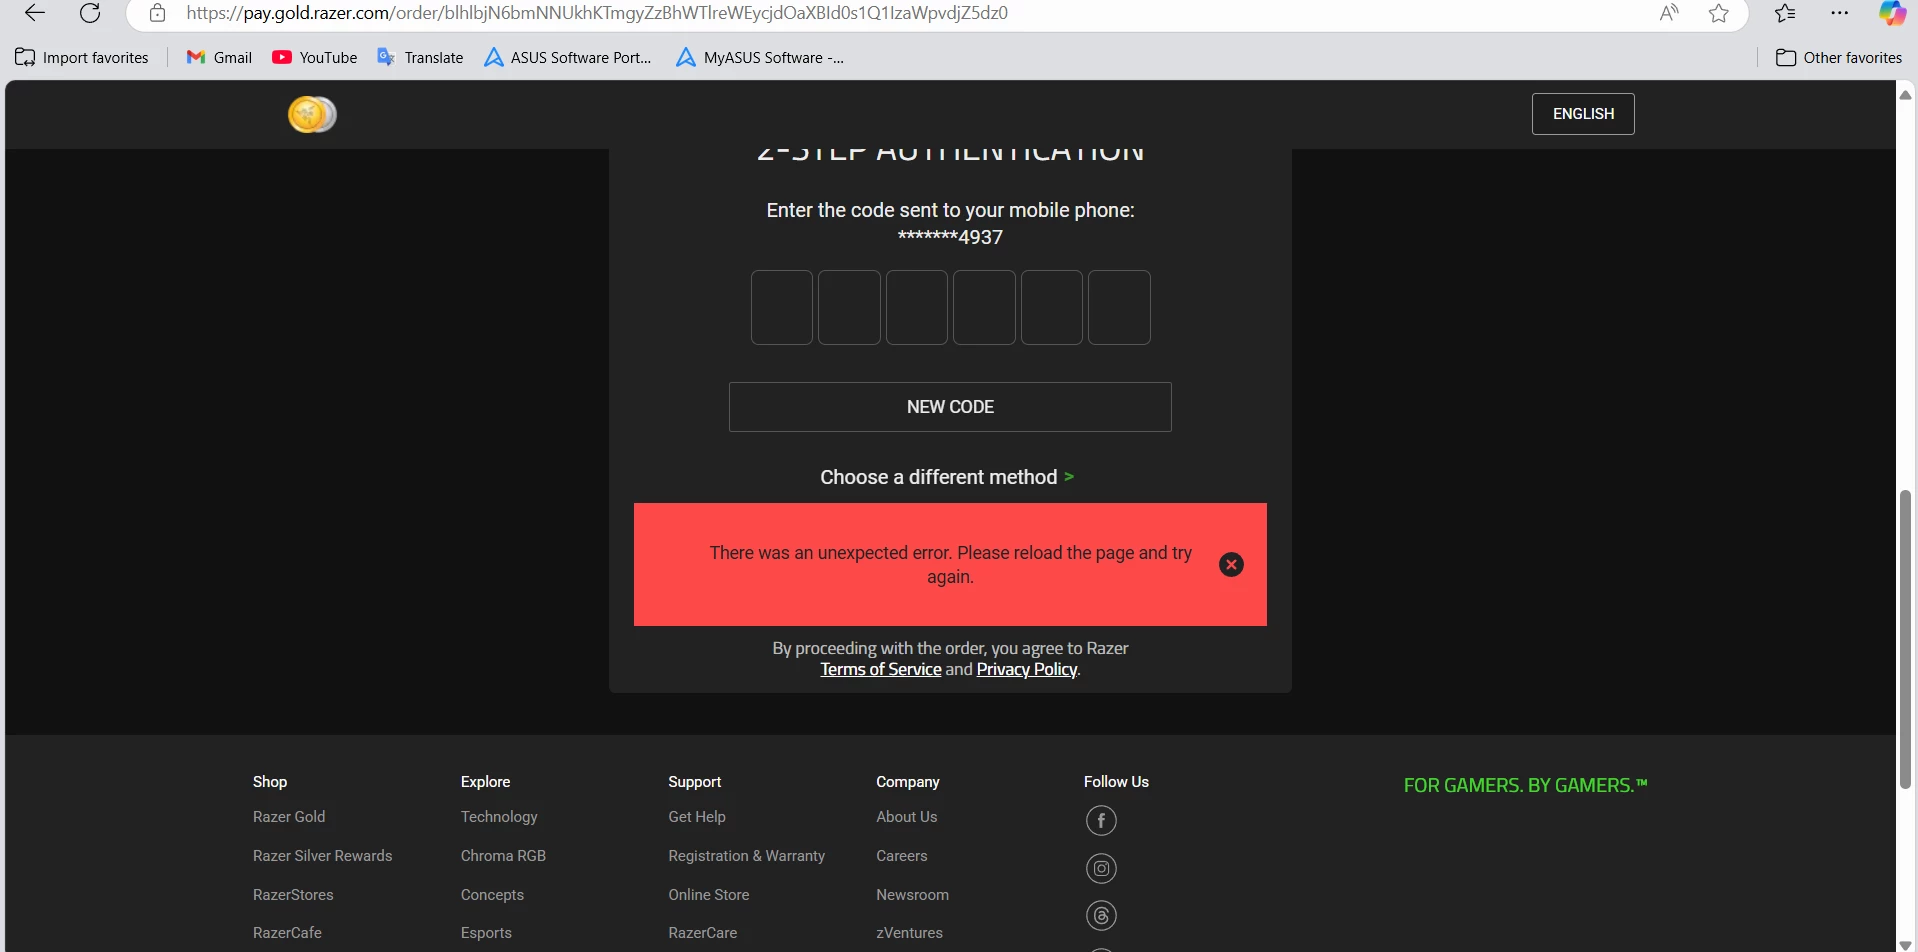The image size is (1918, 952).
Task: Open YouTube bookmark
Action: [315, 58]
